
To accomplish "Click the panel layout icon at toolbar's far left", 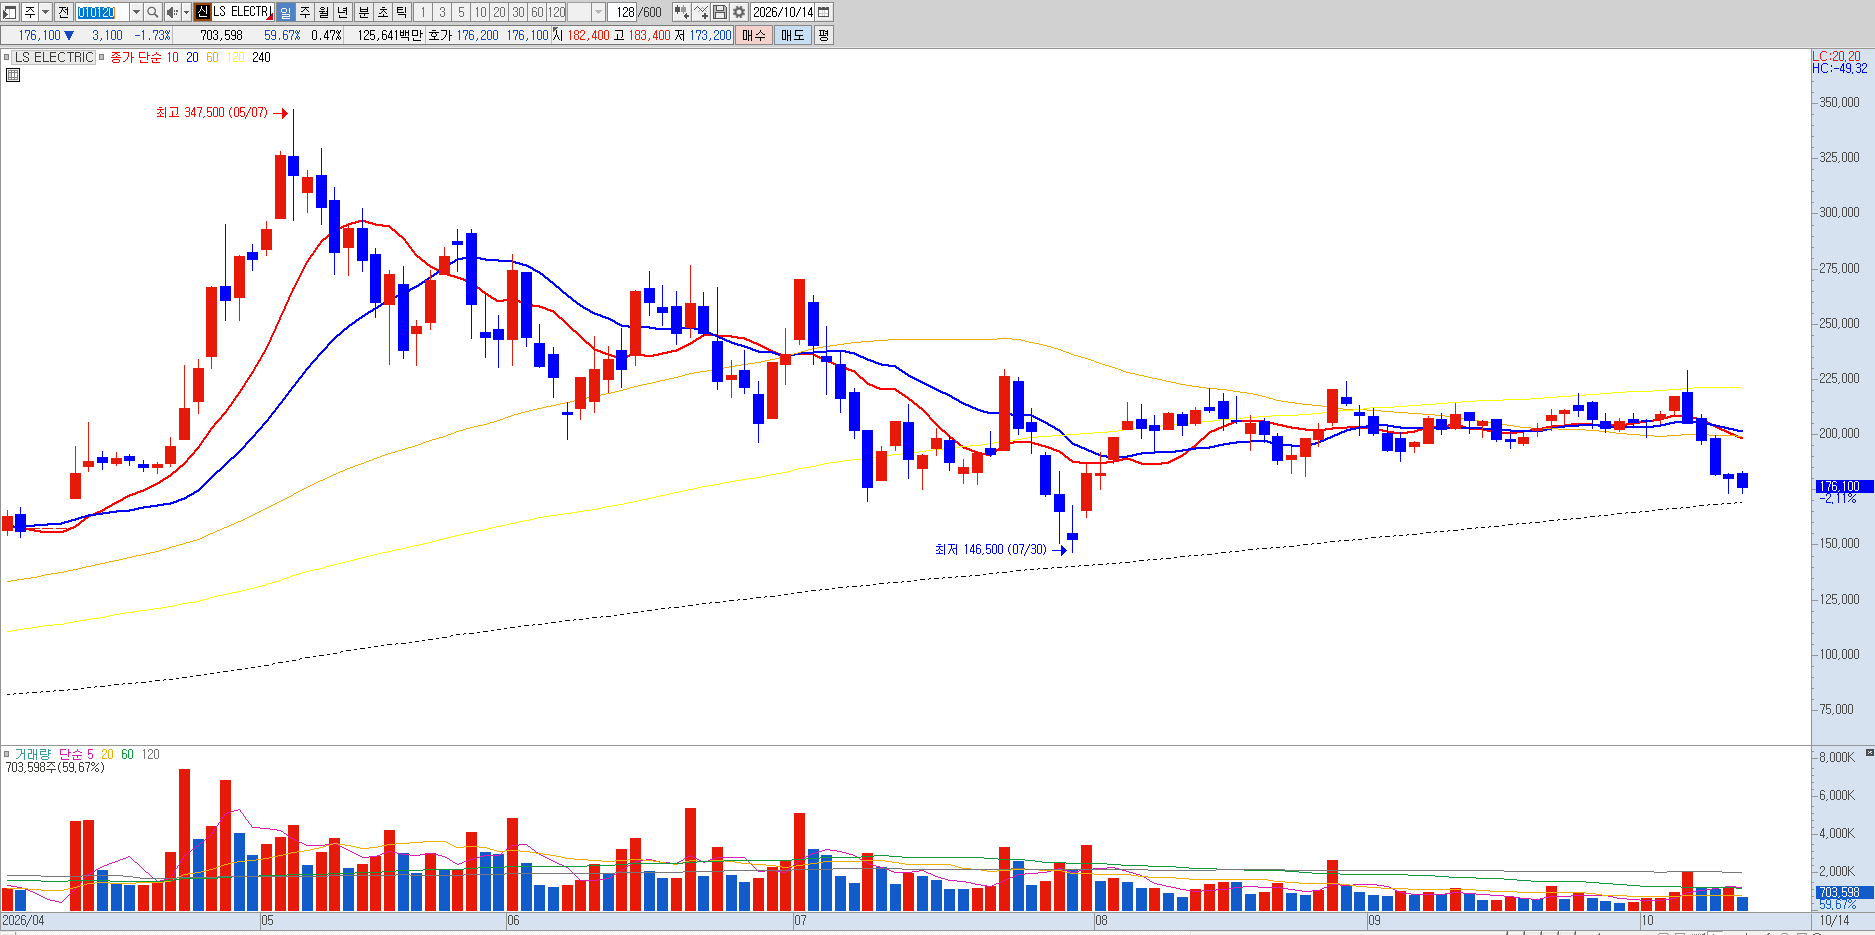I will 10,12.
